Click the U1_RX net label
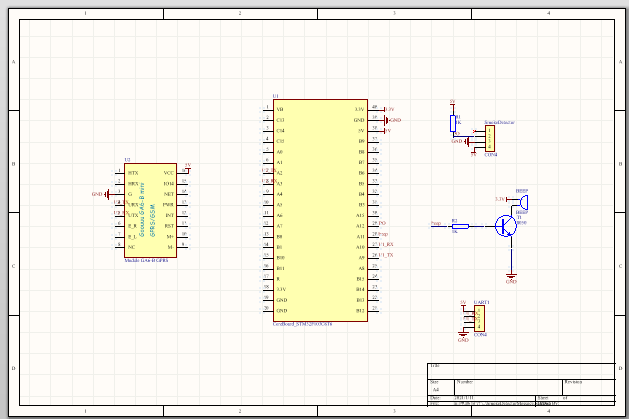This screenshot has height=419, width=629. coord(386,244)
